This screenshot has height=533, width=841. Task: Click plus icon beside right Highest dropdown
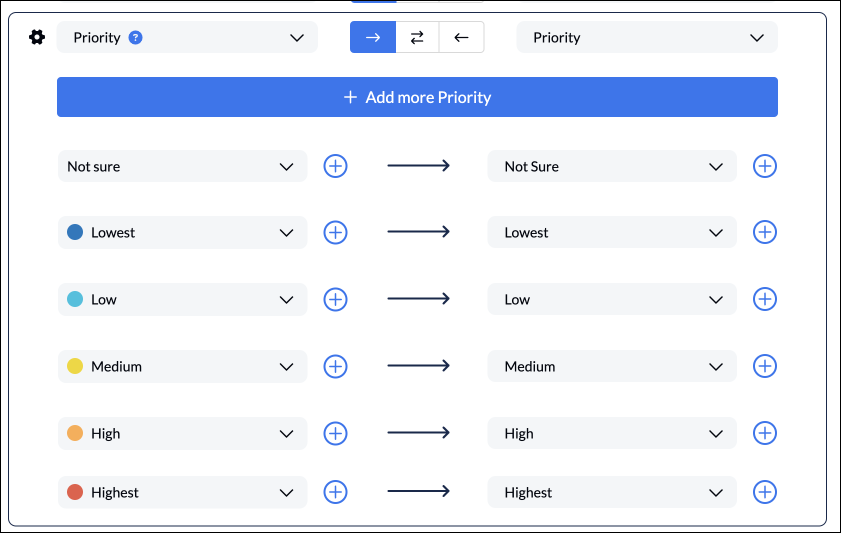(x=765, y=492)
